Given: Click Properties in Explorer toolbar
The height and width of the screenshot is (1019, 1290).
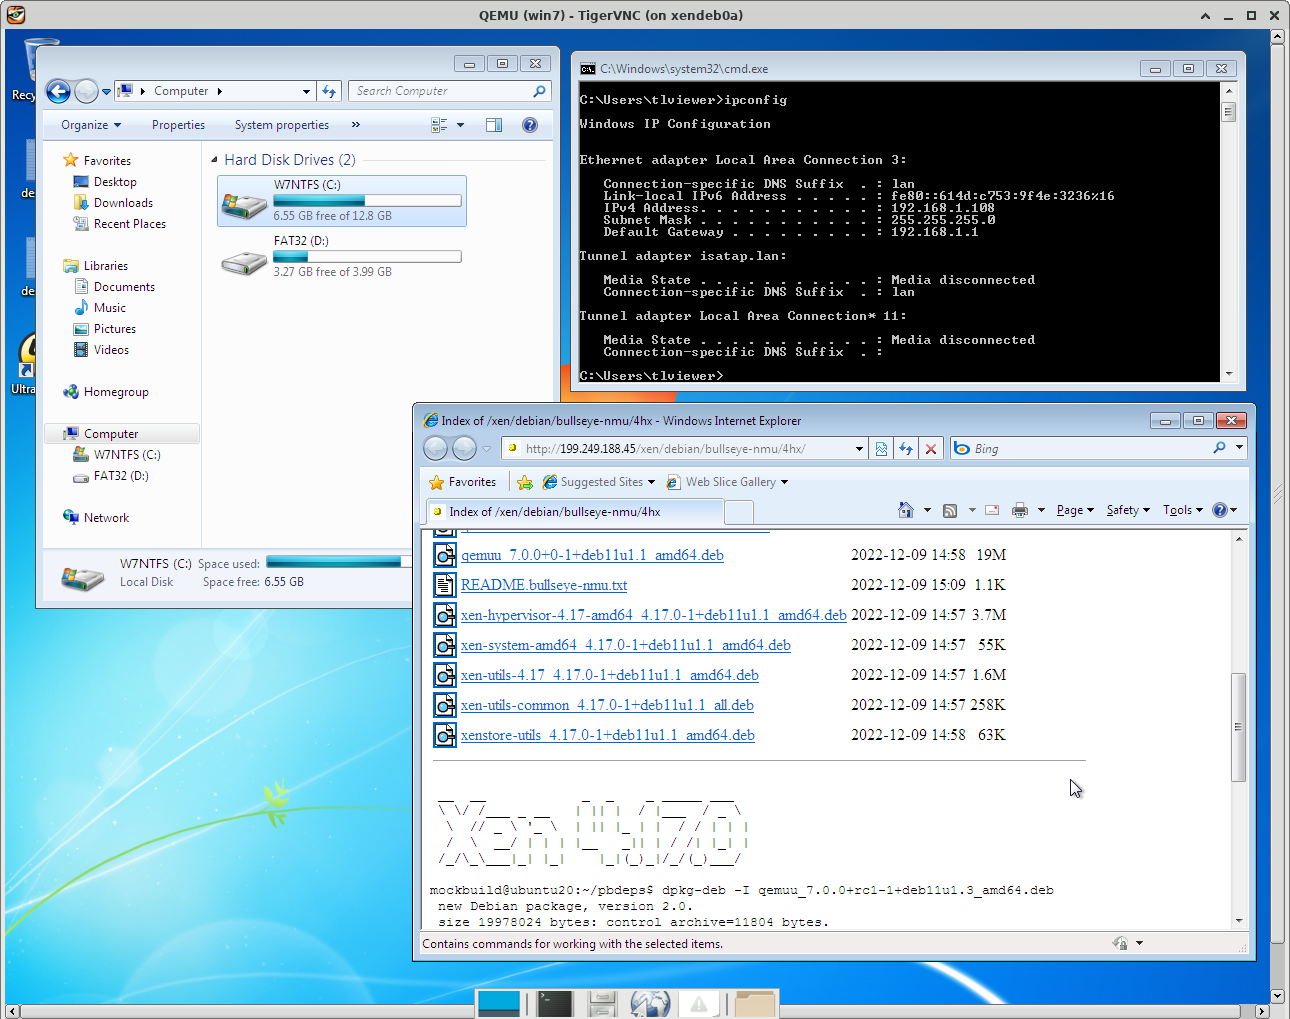Looking at the screenshot, I should coord(178,125).
